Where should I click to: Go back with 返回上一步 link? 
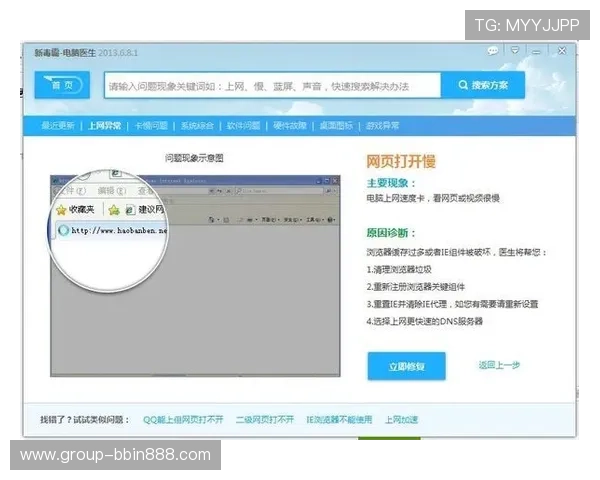[x=499, y=365]
